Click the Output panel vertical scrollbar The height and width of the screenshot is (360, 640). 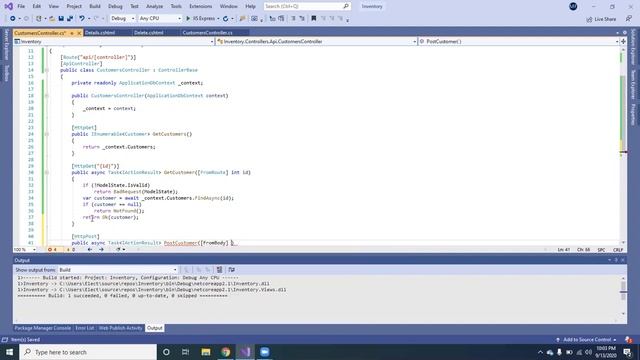(623, 296)
